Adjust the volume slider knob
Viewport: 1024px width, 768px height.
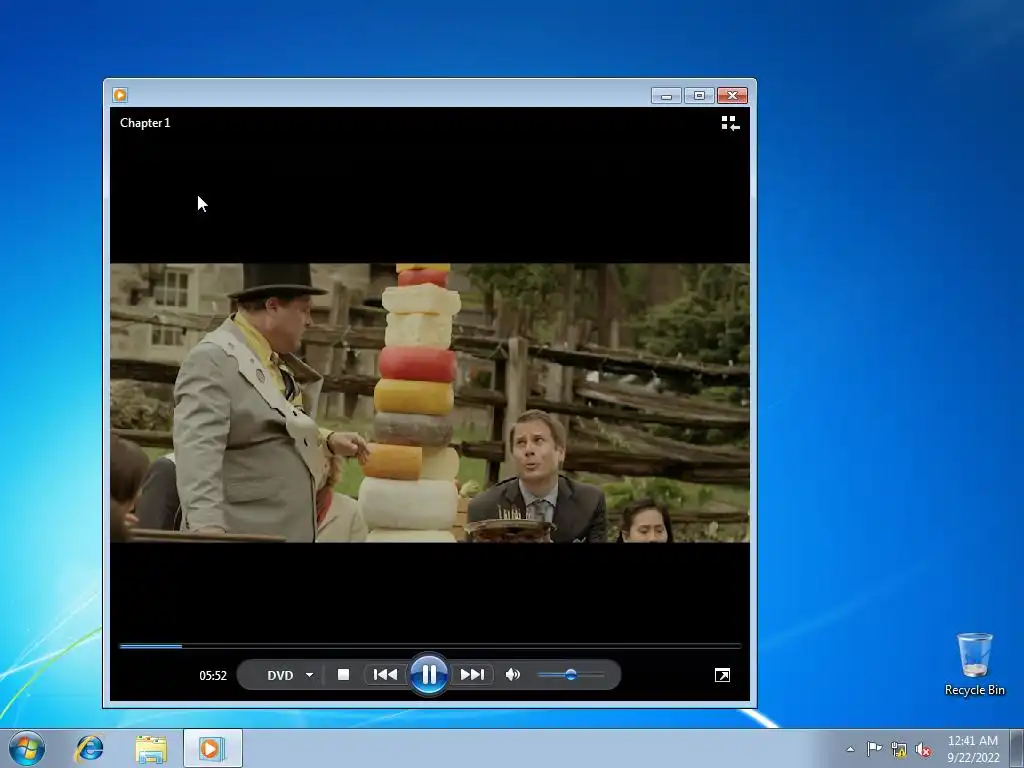pos(571,675)
